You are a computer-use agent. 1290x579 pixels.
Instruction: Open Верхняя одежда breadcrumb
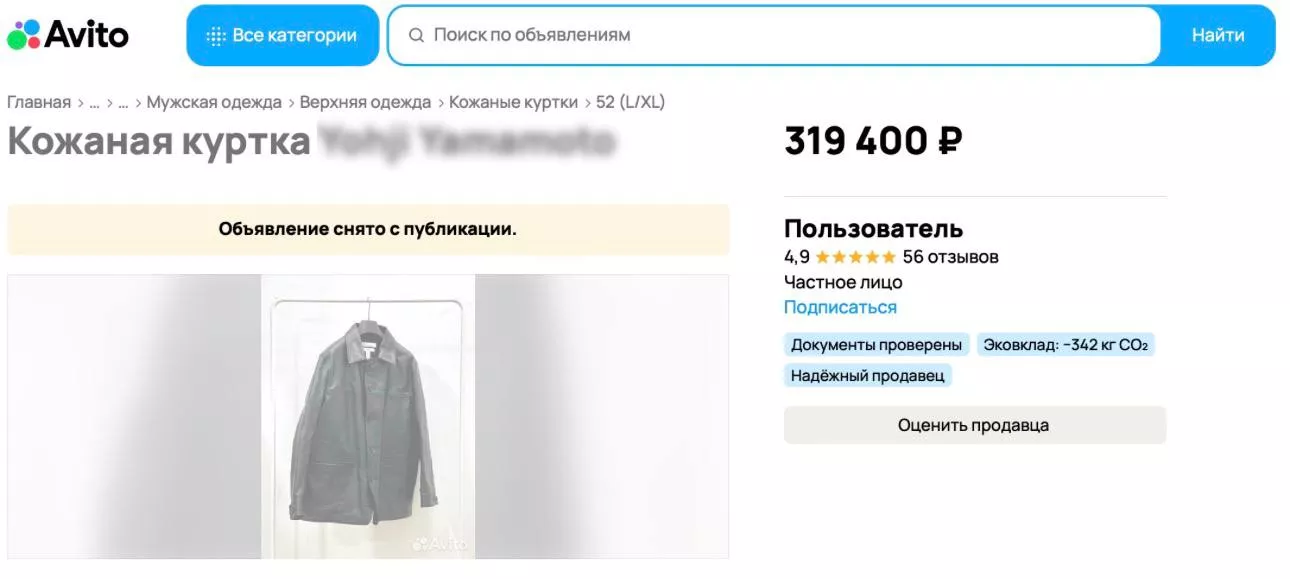pyautogui.click(x=365, y=102)
